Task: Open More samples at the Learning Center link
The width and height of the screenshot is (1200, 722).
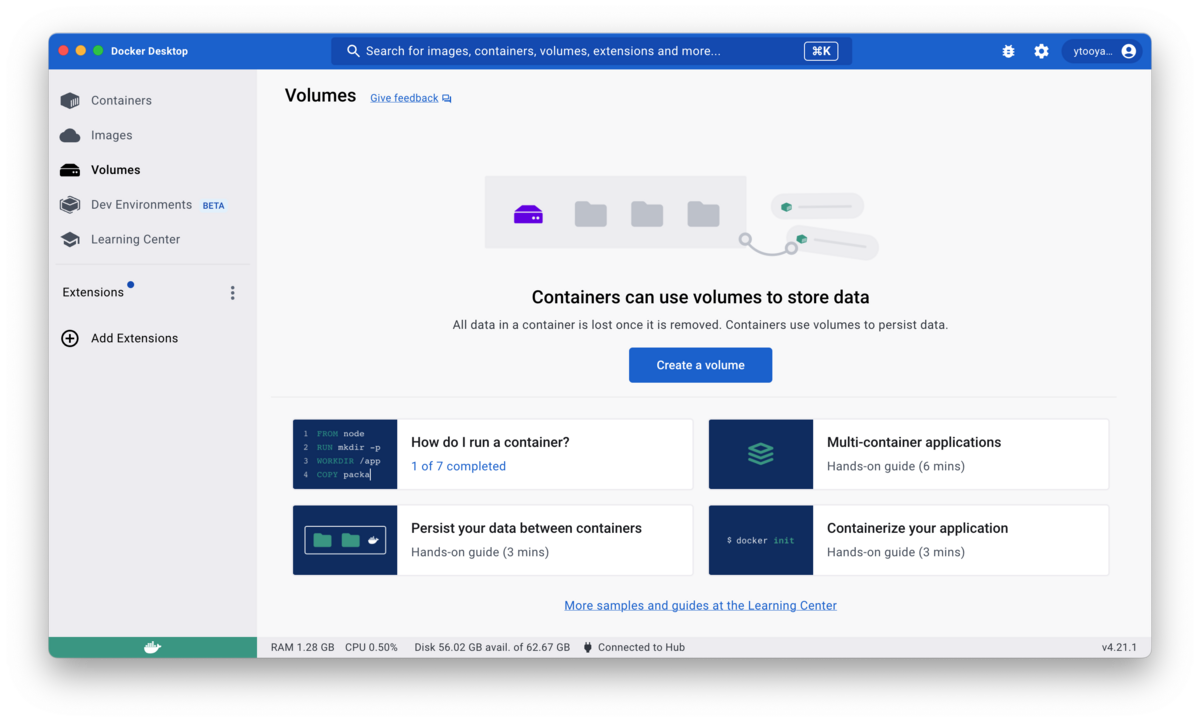Action: point(700,605)
